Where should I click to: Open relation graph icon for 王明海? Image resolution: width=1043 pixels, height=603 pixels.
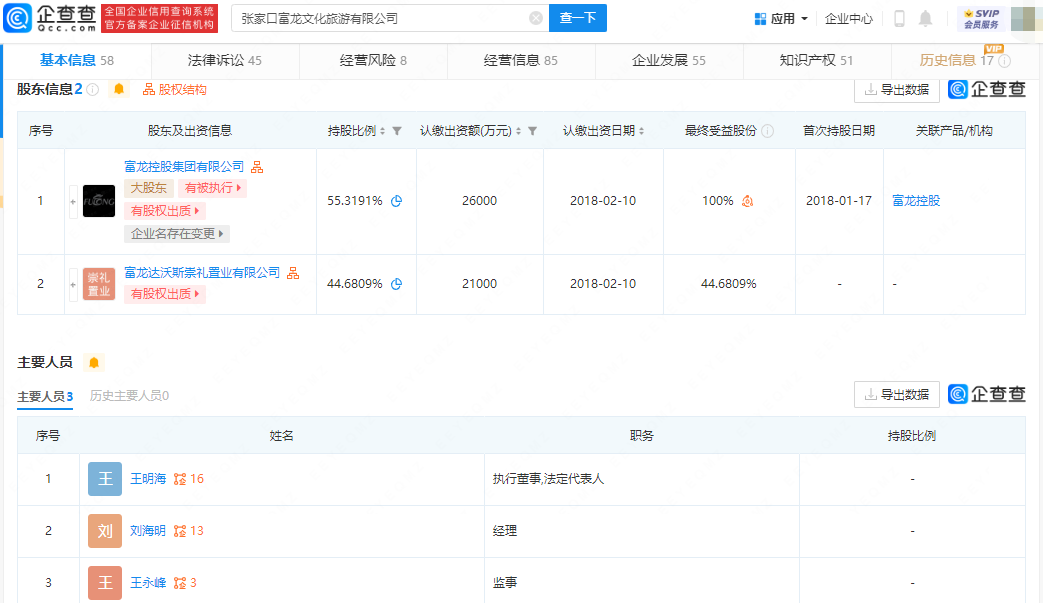click(180, 479)
